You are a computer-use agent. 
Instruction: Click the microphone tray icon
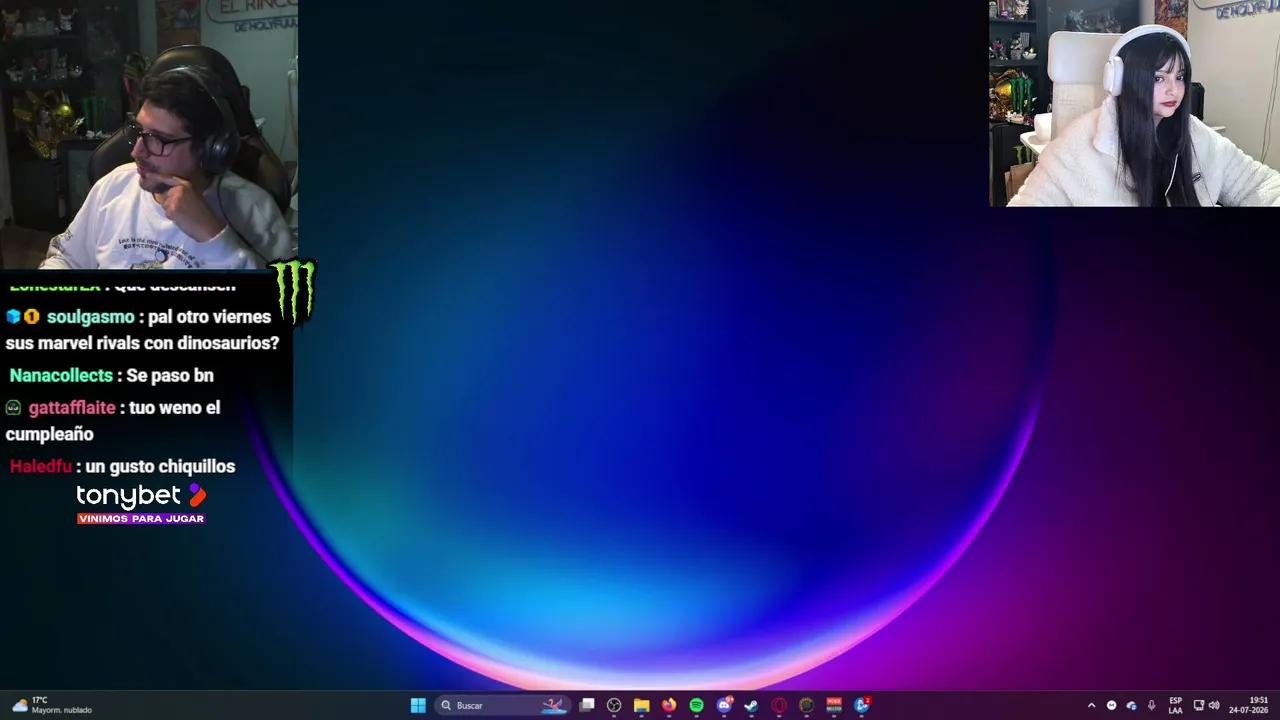(x=1151, y=705)
